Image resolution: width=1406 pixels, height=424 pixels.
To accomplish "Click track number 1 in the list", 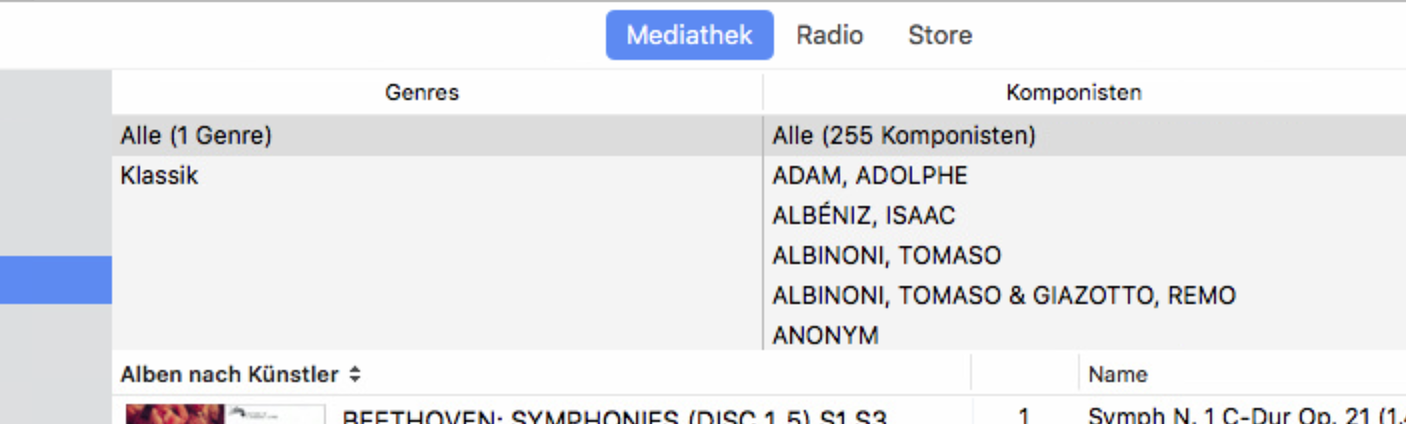I will point(1023,416).
